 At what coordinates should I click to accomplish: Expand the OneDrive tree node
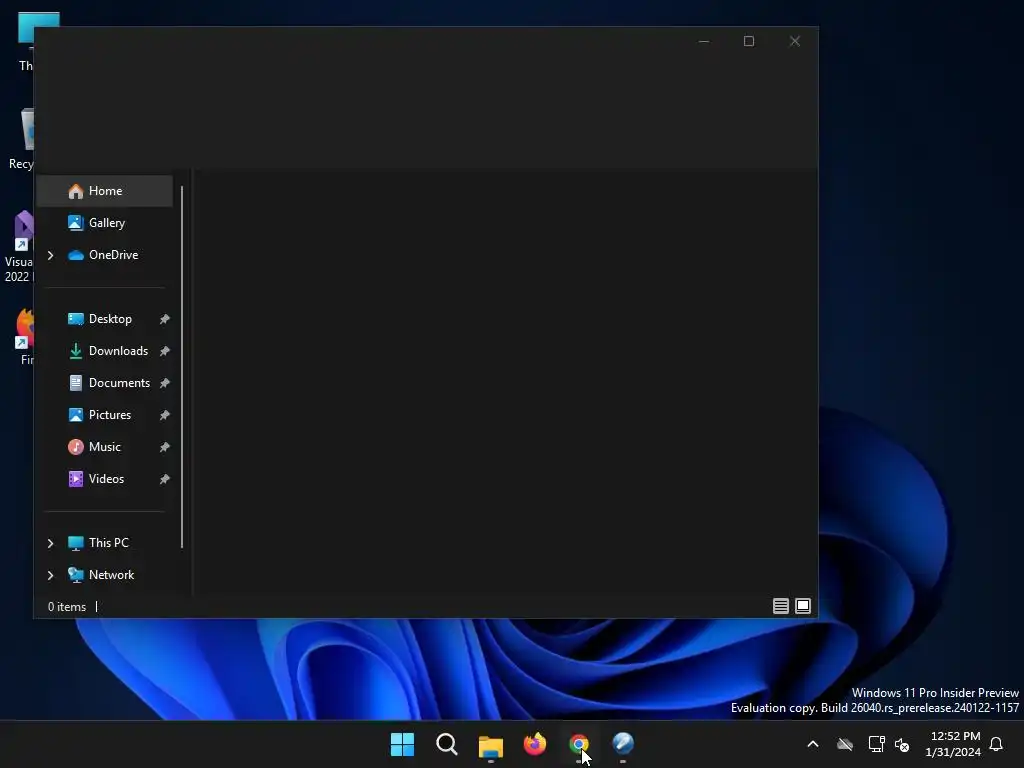(x=50, y=255)
